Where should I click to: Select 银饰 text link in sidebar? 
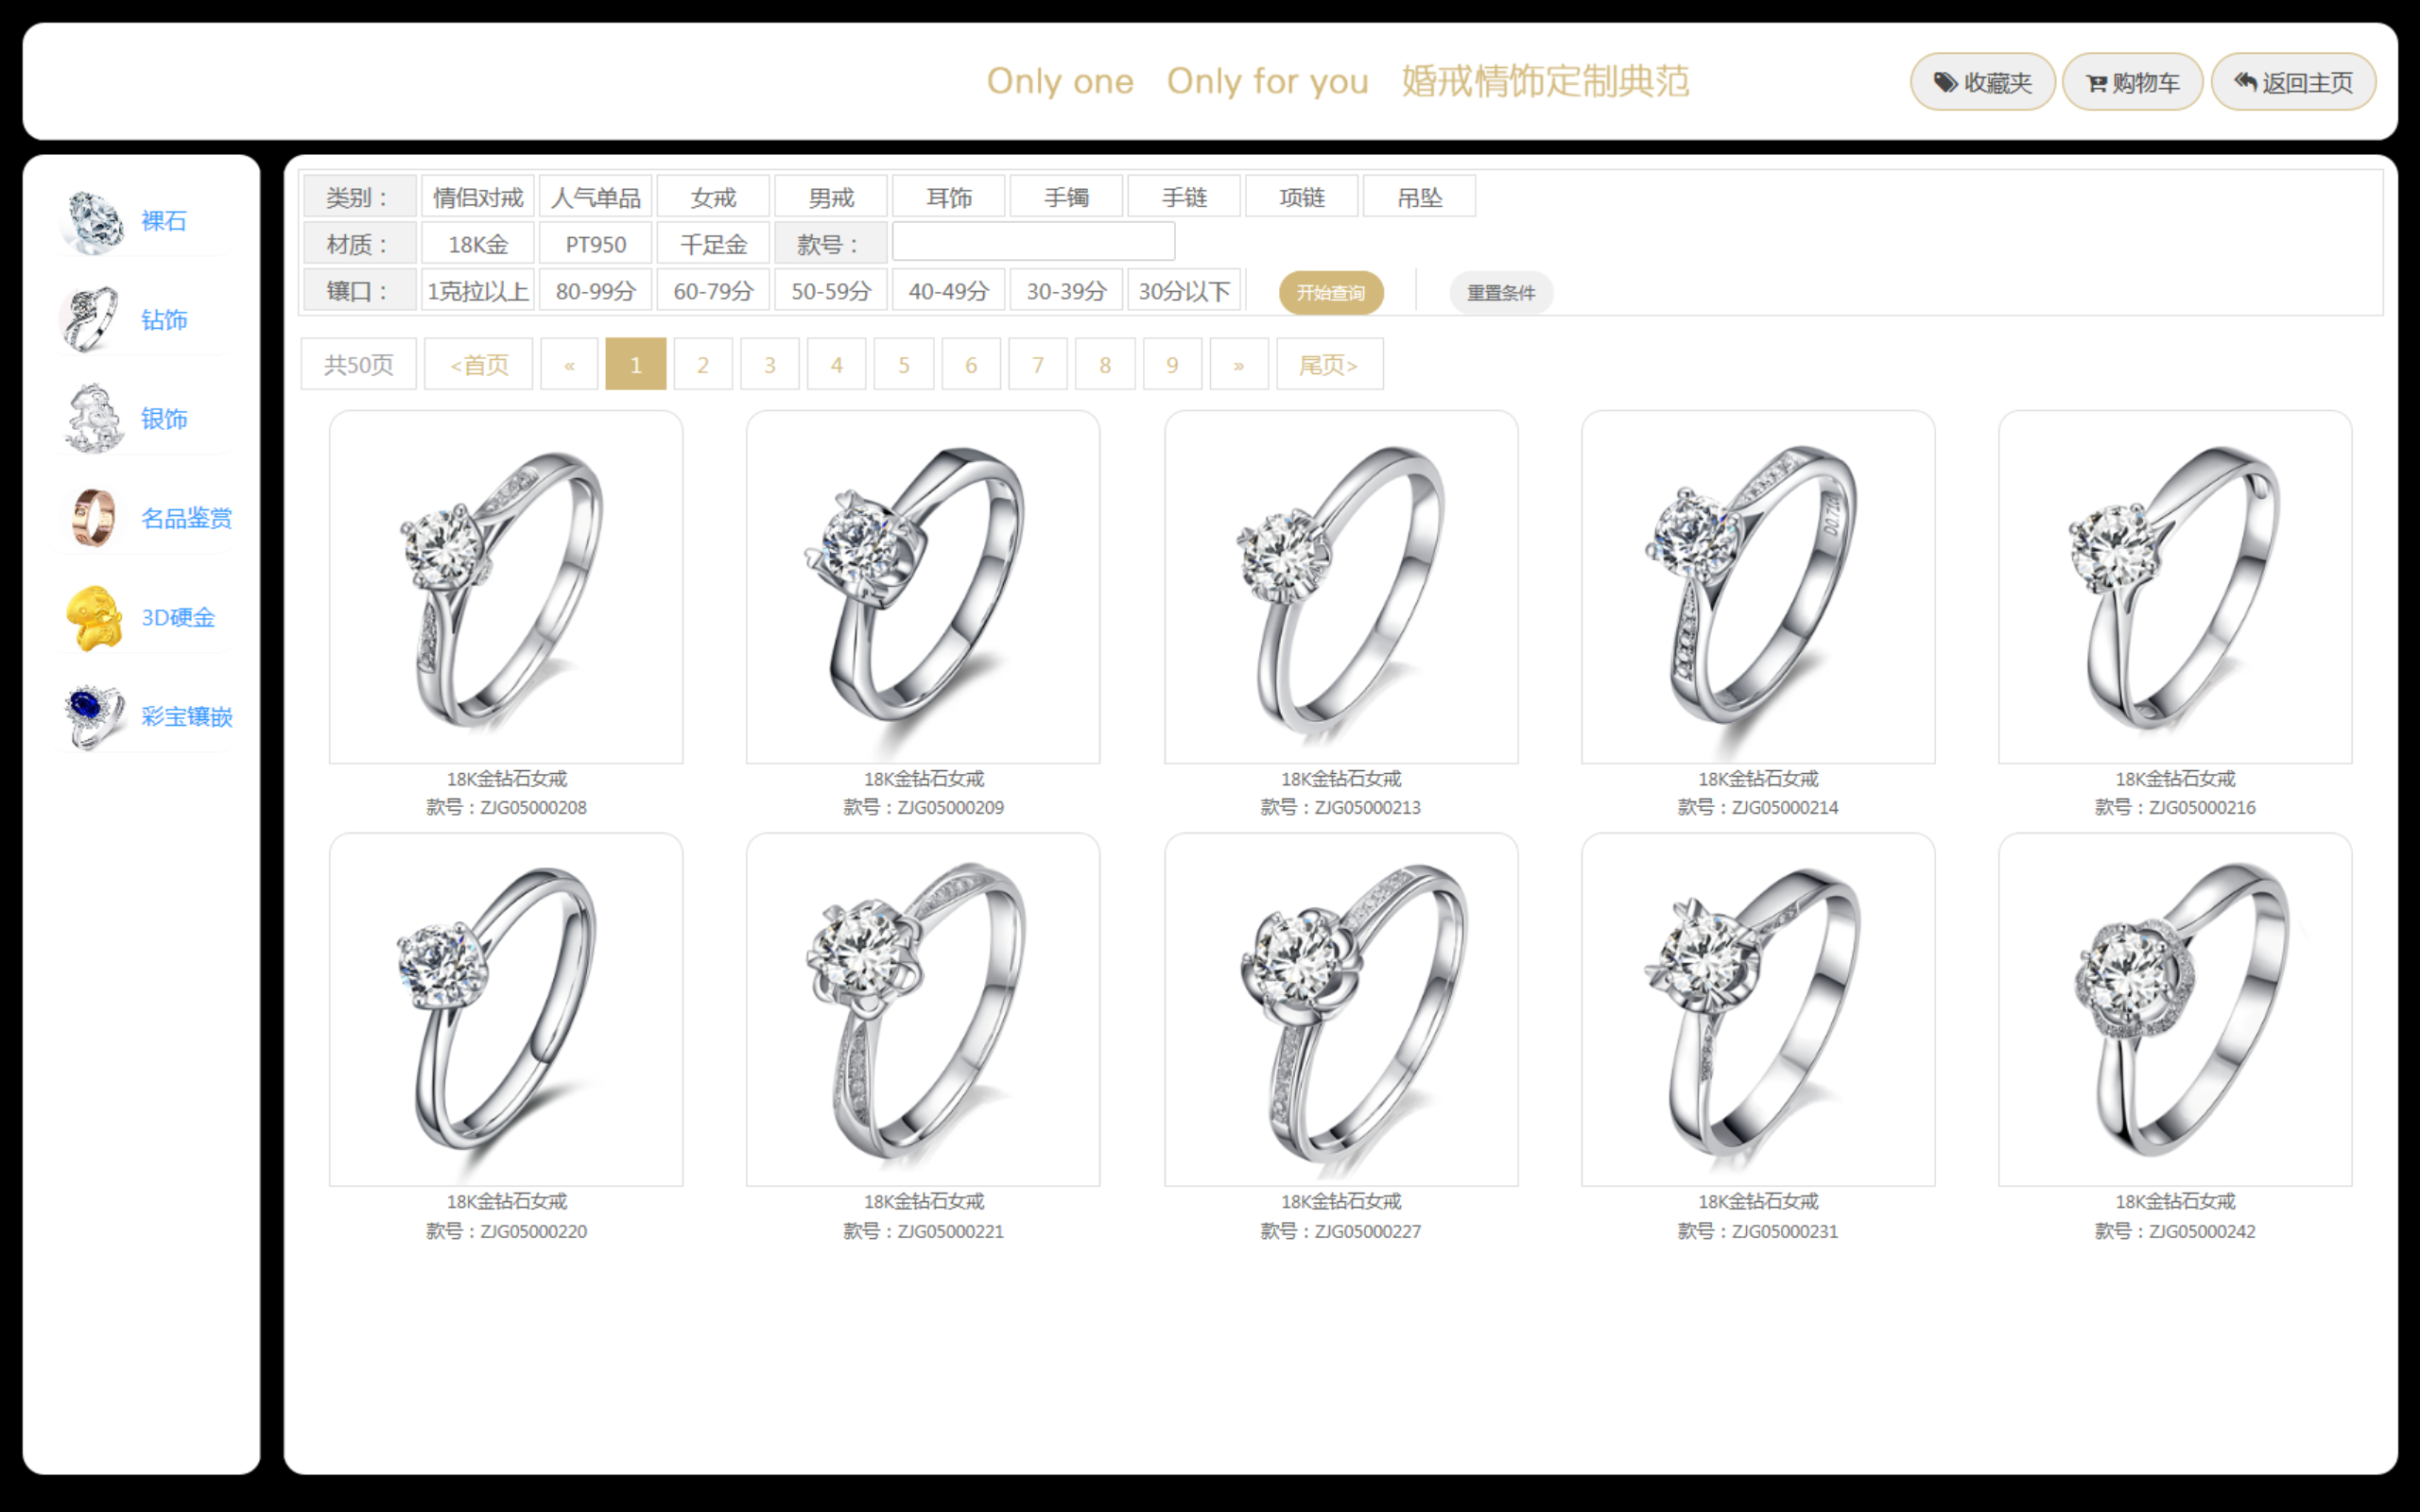pos(164,419)
